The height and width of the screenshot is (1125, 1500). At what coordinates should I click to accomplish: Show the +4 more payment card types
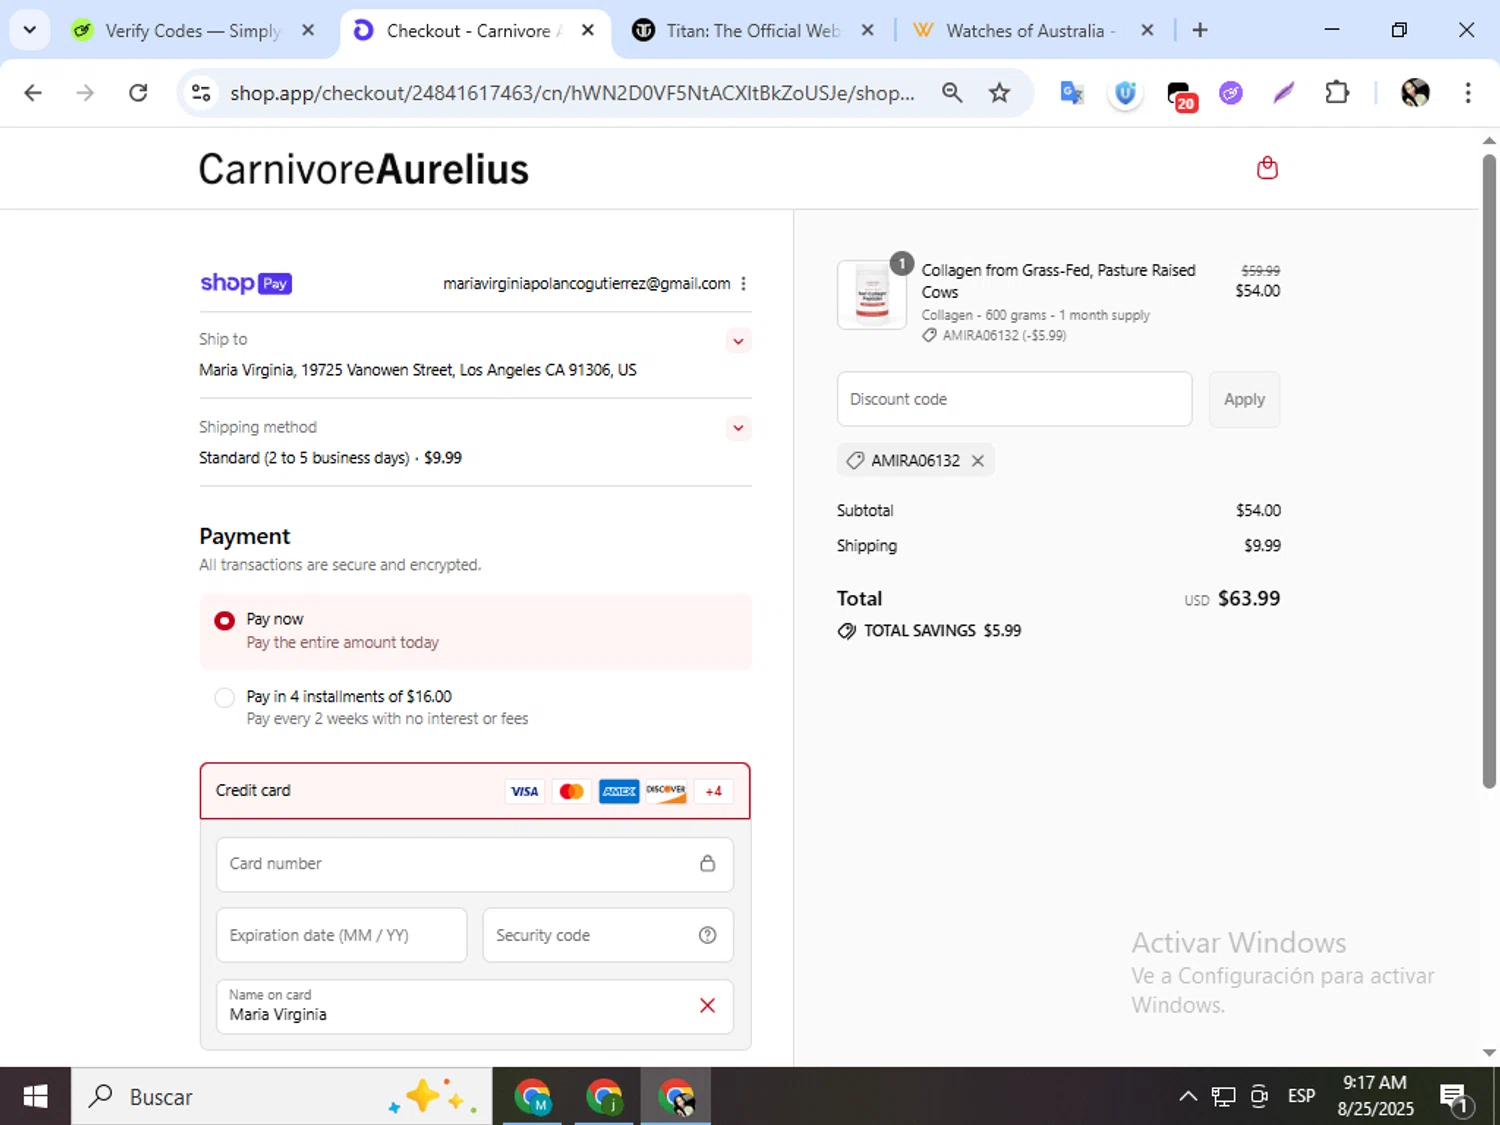[x=713, y=791]
